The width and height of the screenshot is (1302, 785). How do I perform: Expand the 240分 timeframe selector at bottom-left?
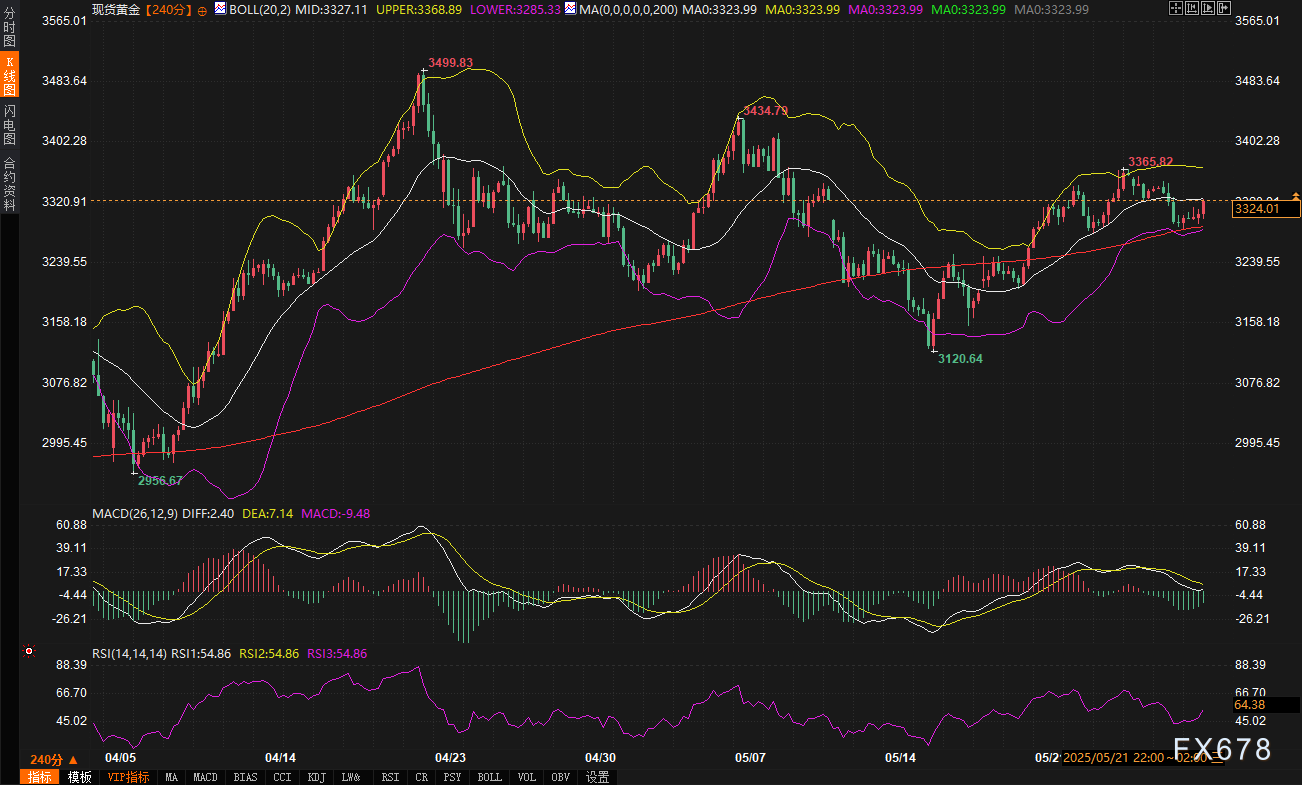pyautogui.click(x=52, y=759)
